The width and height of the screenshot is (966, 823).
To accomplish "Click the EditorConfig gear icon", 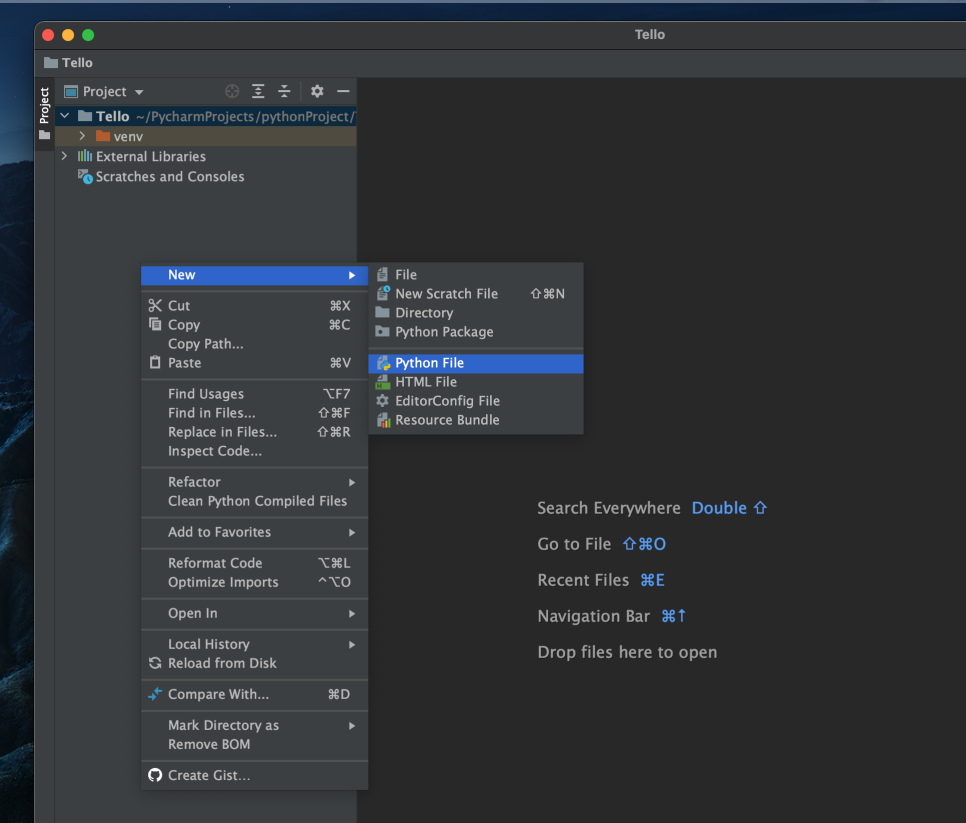I will coord(383,401).
